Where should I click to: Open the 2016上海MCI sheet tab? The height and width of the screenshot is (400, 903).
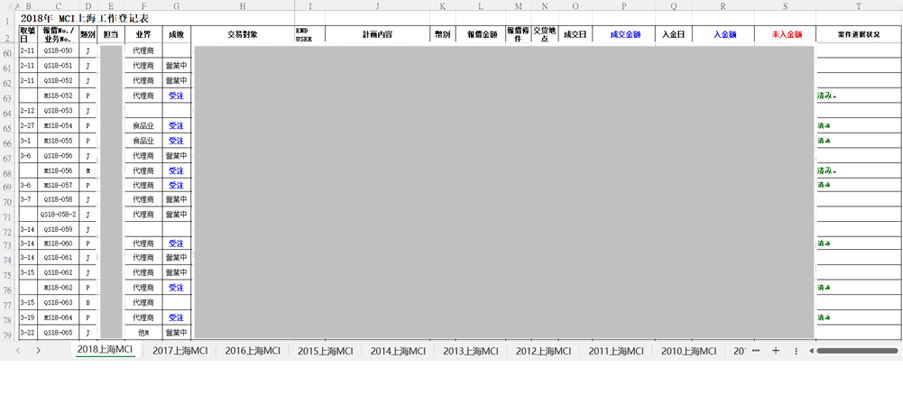coord(253,351)
